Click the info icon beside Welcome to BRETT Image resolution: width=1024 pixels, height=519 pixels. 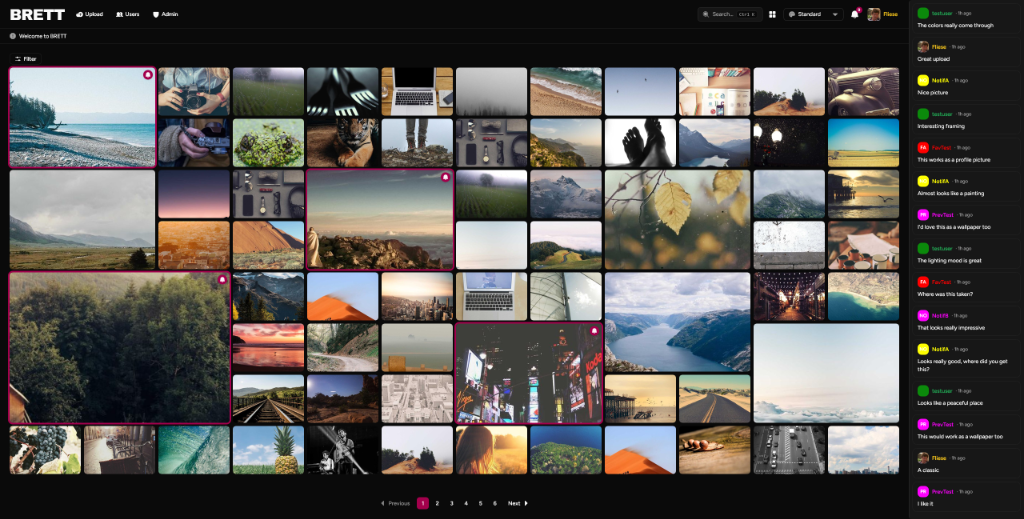pyautogui.click(x=12, y=36)
